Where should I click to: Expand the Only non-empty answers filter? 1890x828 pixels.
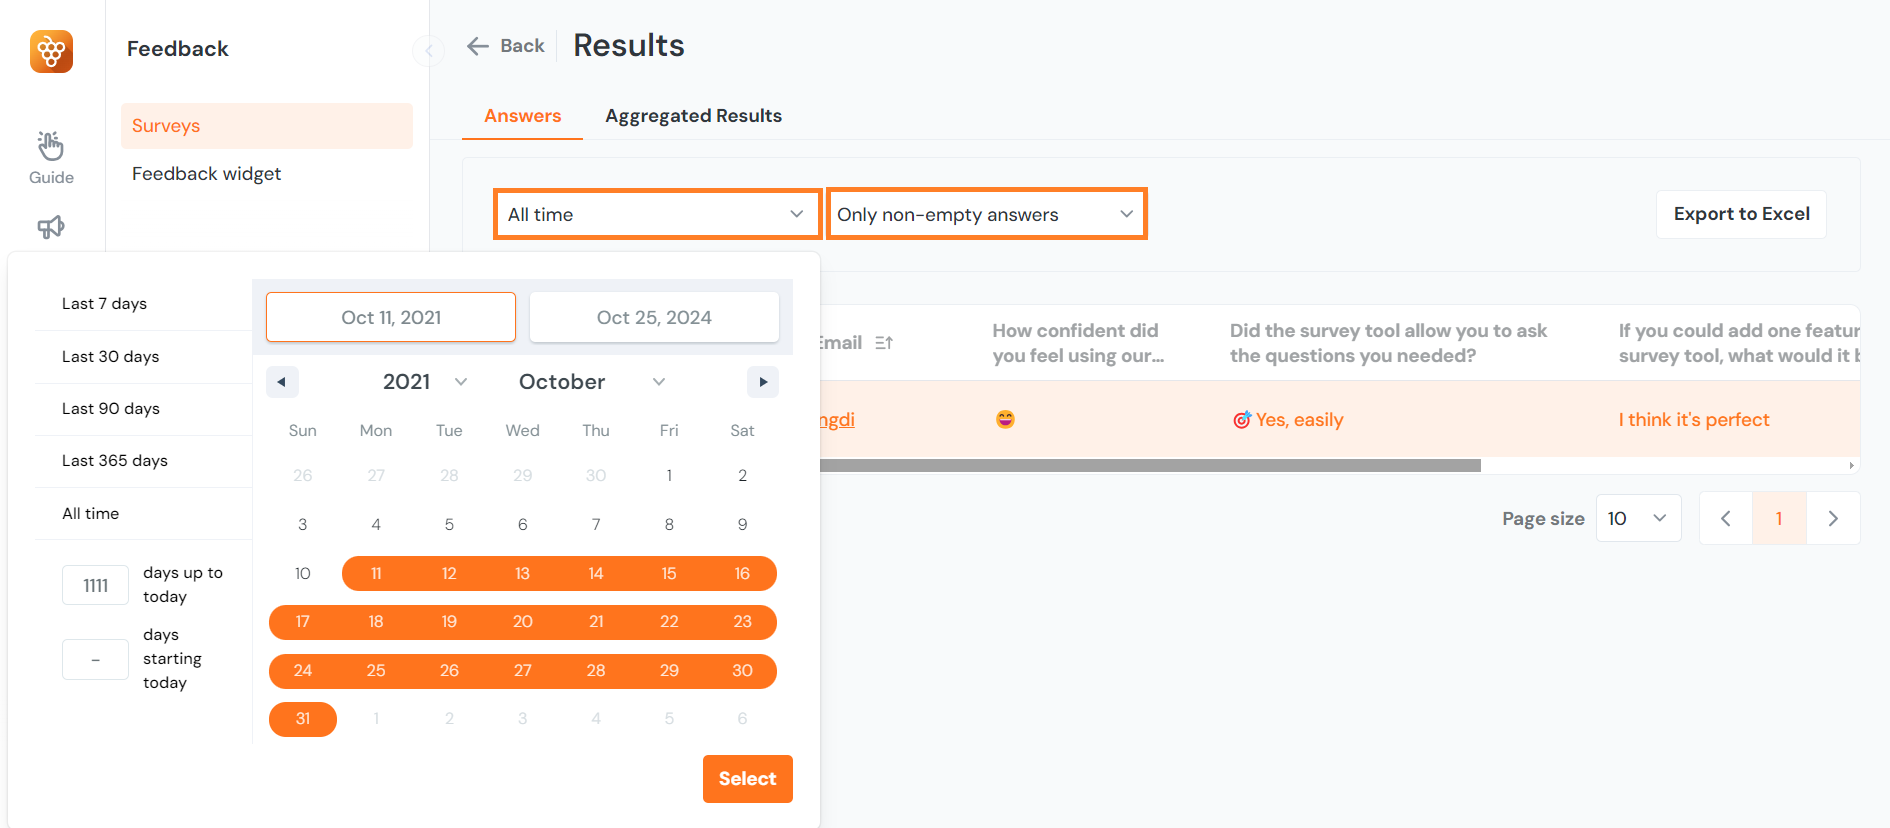coord(986,214)
